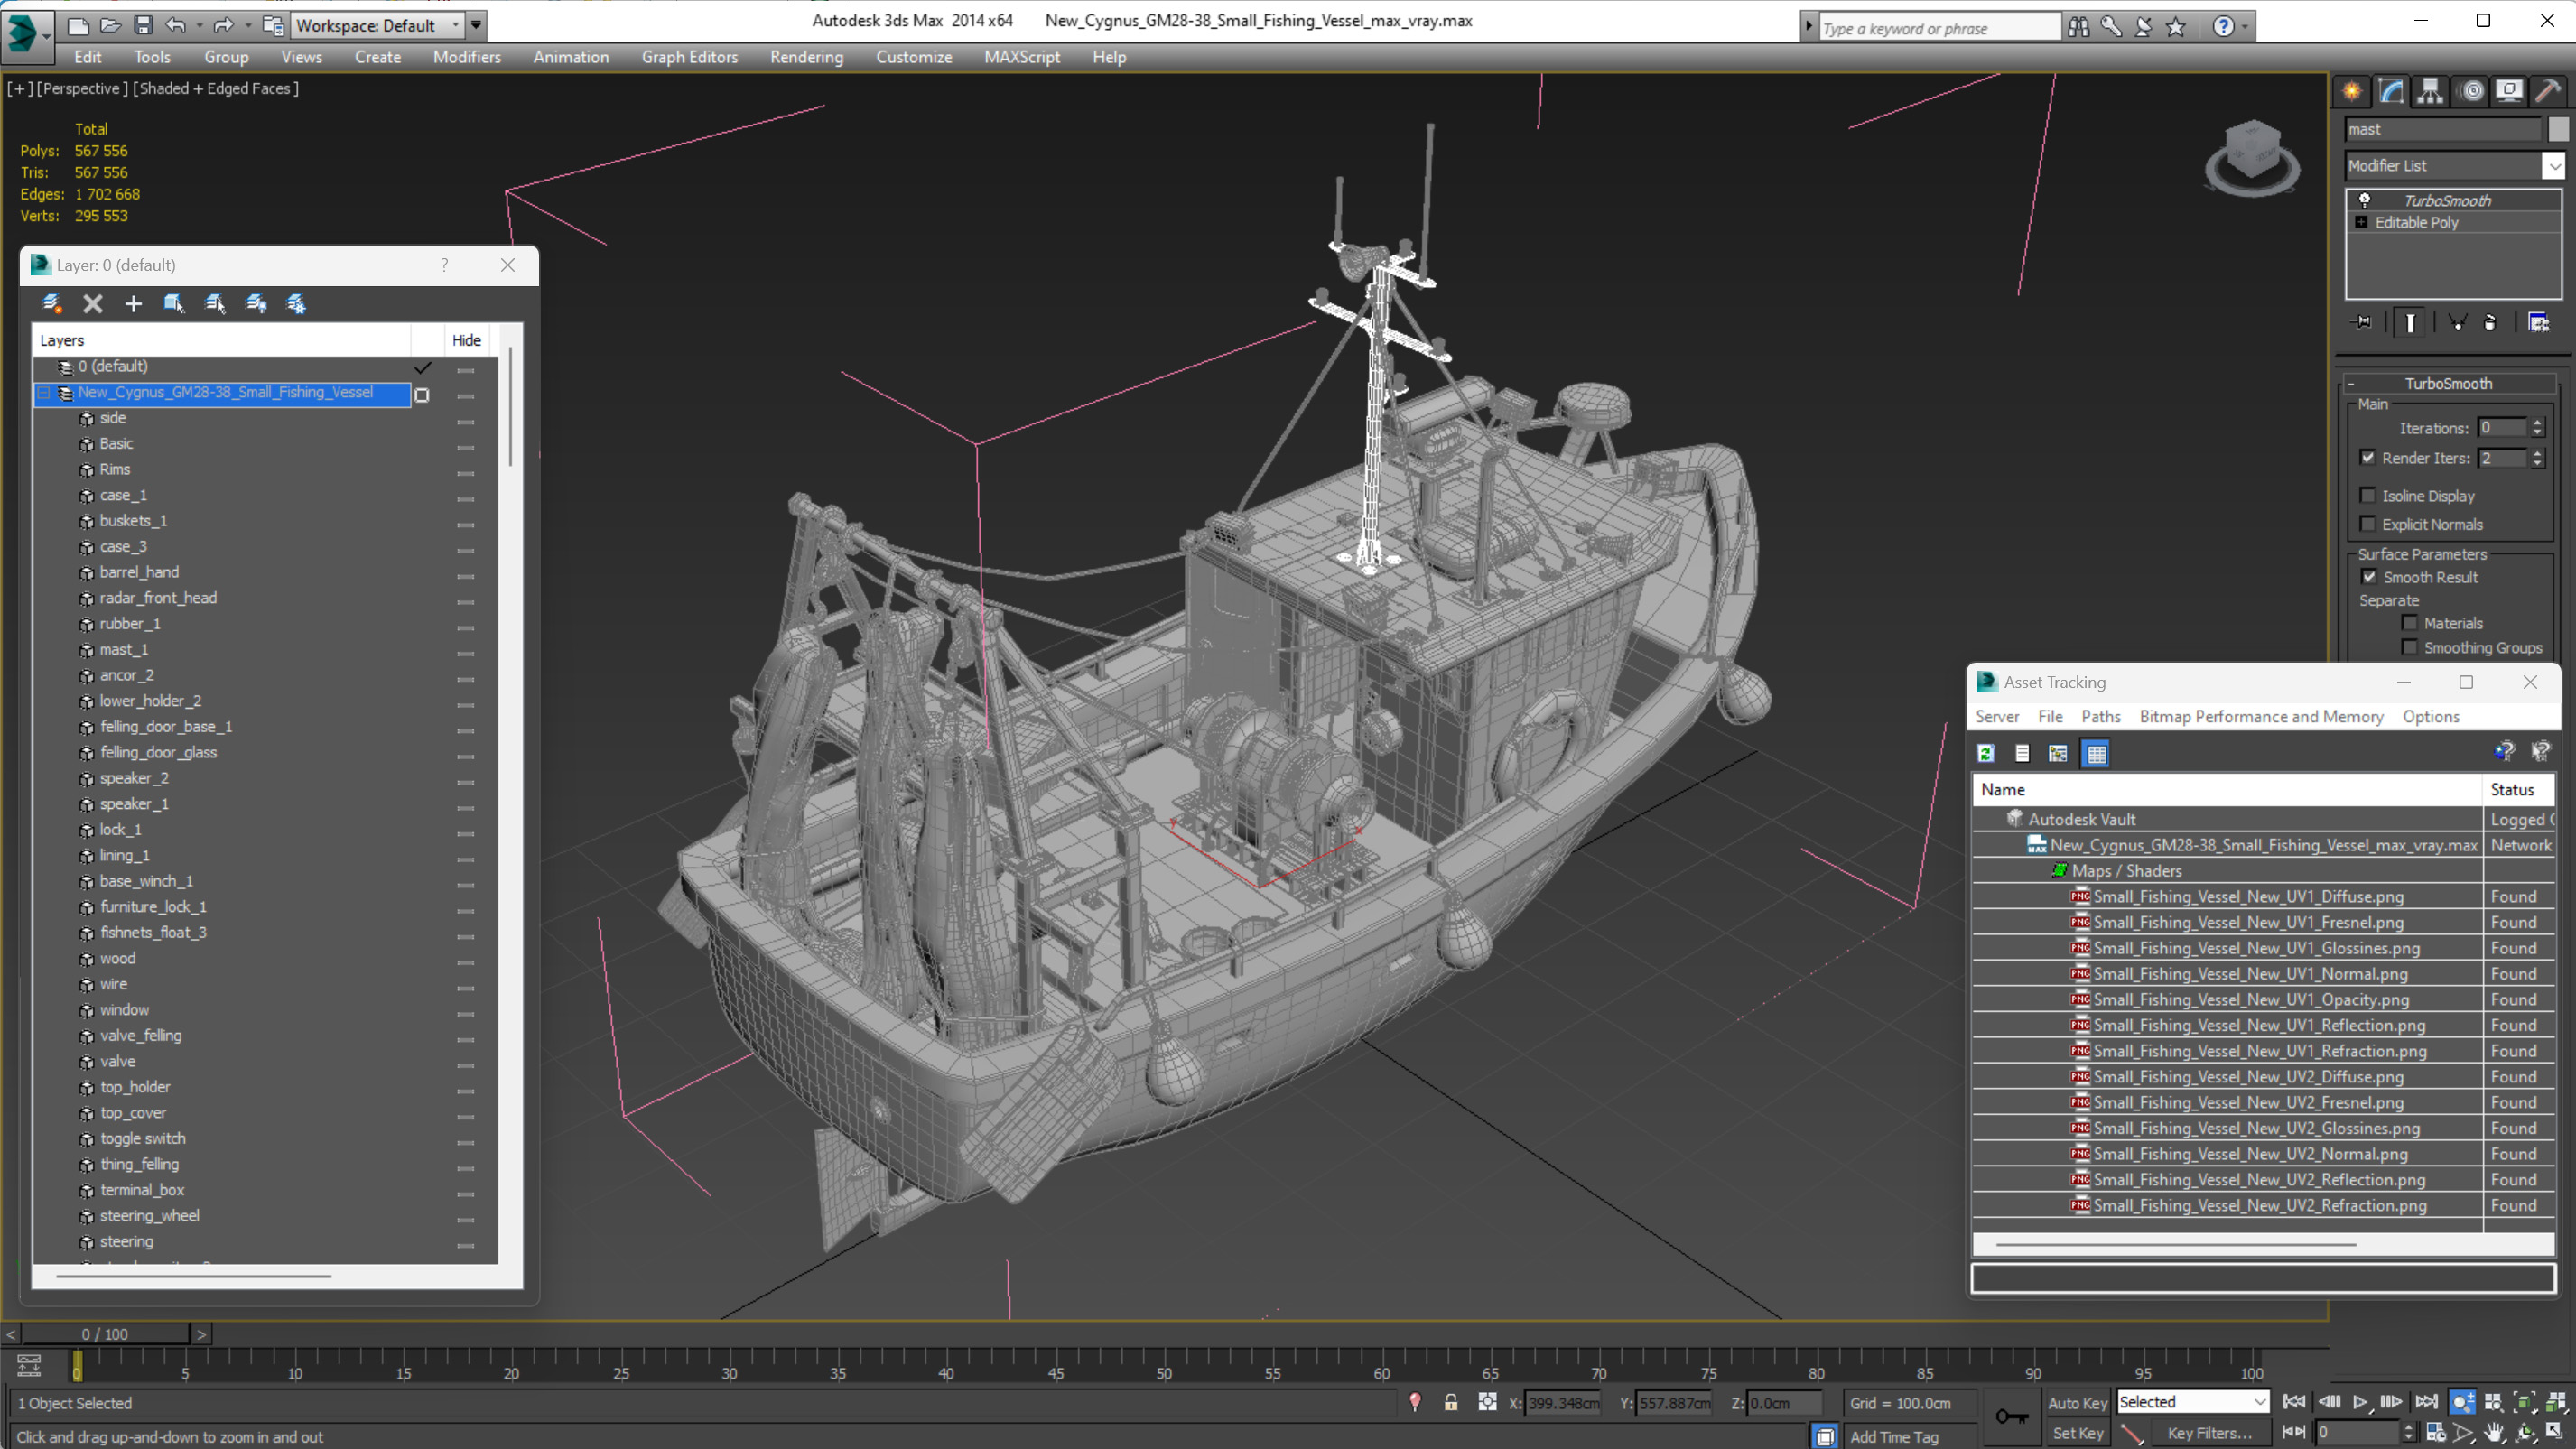Click the Selection Lock toggle icon
Screen dimensions: 2576x1449
click(1451, 1402)
